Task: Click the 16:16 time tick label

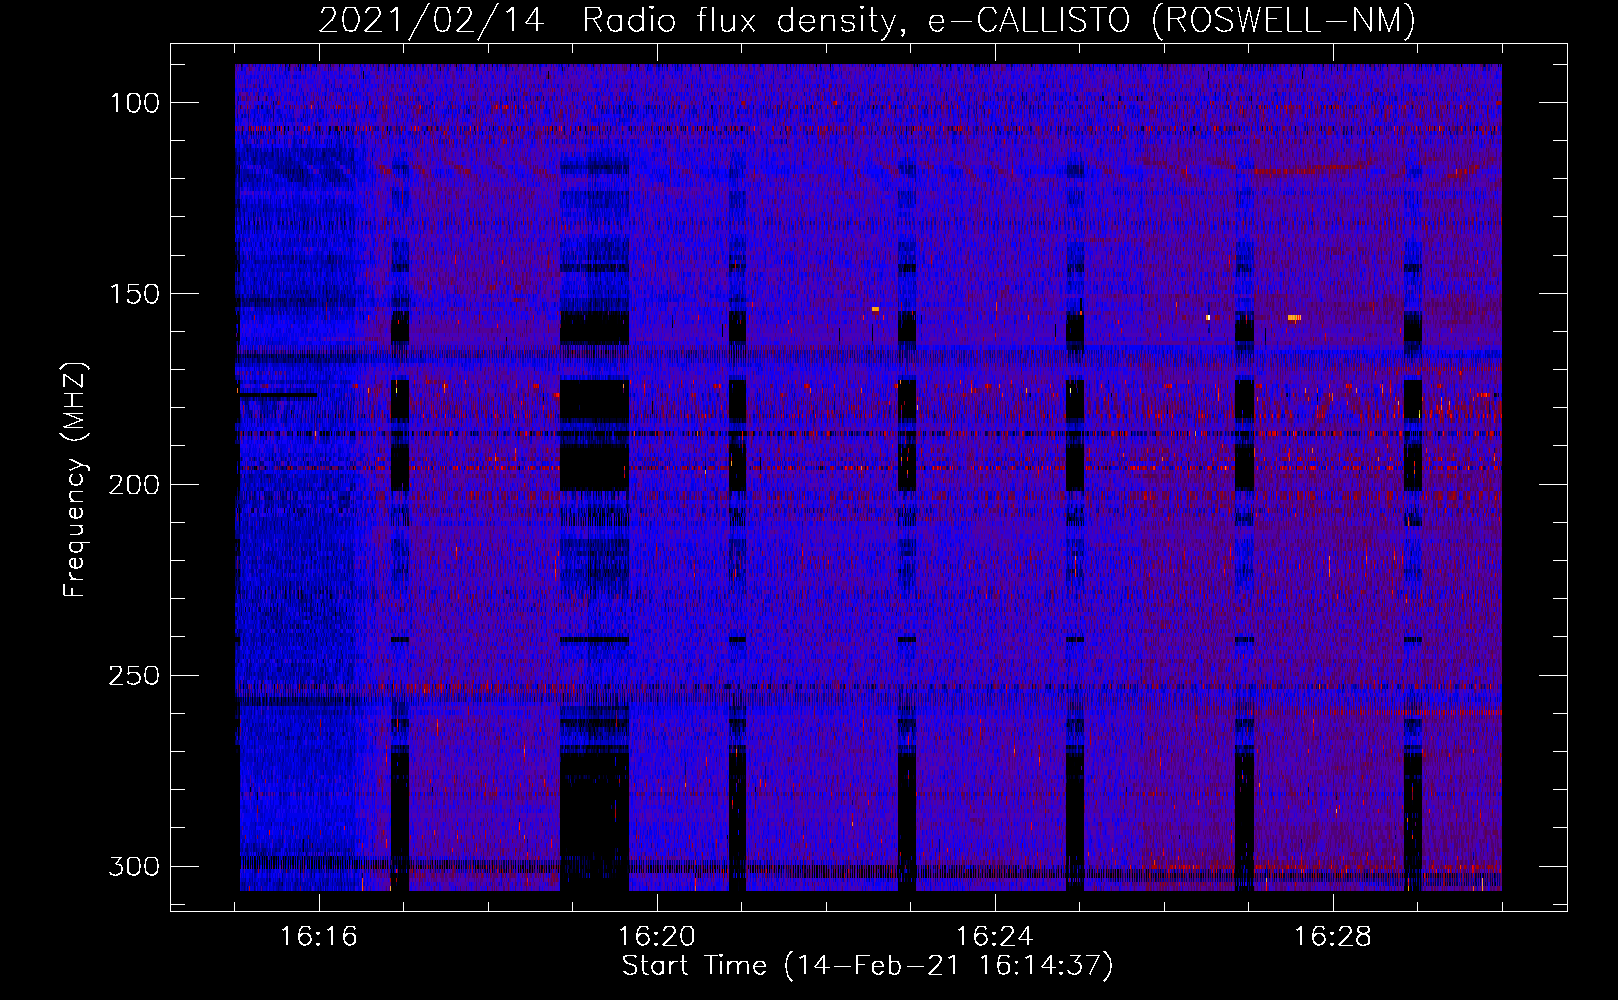Action: coord(319,937)
